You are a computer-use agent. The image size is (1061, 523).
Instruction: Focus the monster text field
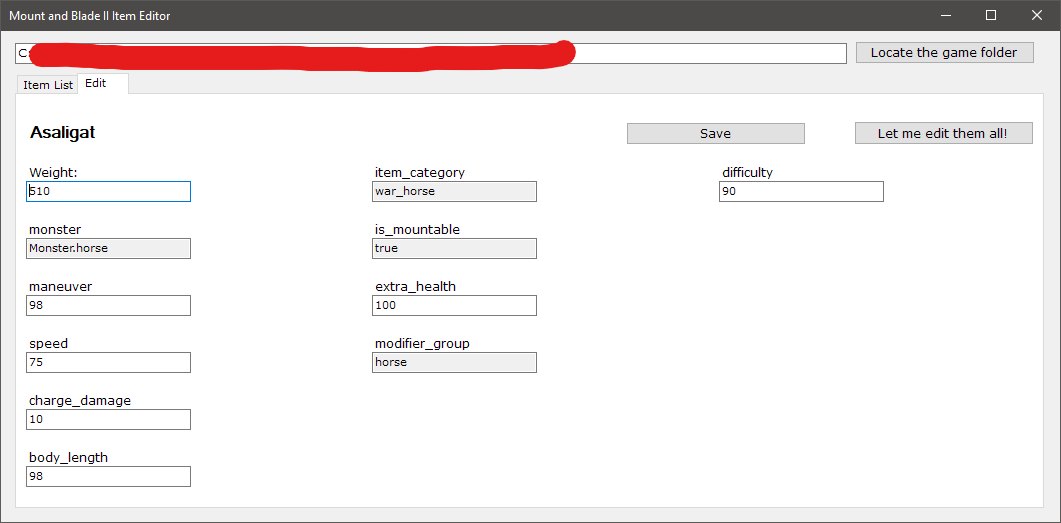click(x=109, y=248)
